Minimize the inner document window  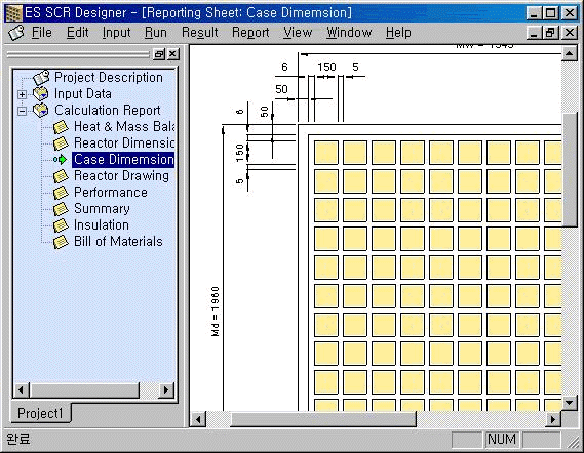click(535, 33)
